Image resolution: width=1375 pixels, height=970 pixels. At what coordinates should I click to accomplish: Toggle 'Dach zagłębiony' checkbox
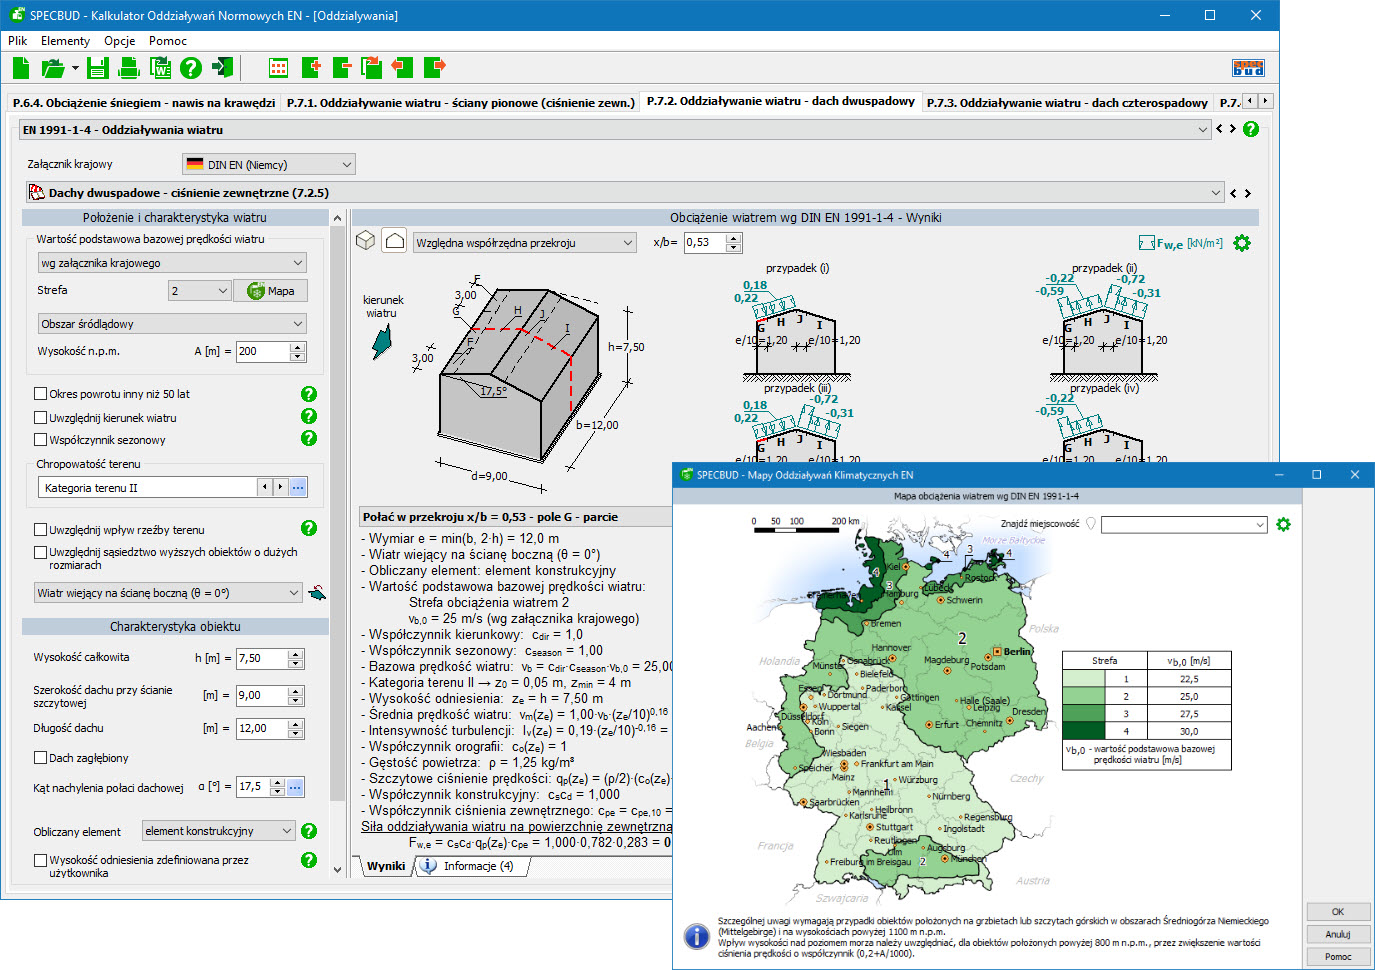pos(41,758)
